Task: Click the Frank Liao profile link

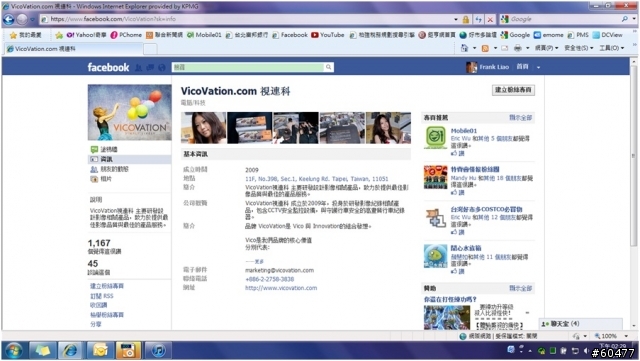Action: click(493, 67)
